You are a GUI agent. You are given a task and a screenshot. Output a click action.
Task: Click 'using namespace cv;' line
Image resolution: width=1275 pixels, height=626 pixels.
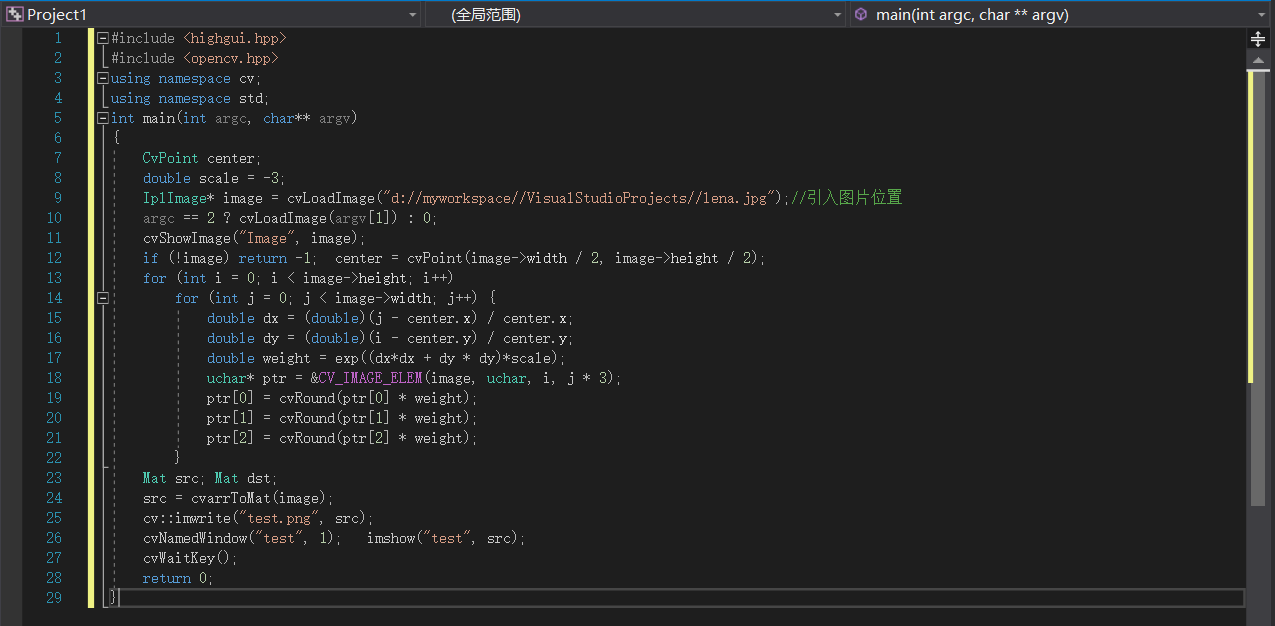pos(186,78)
